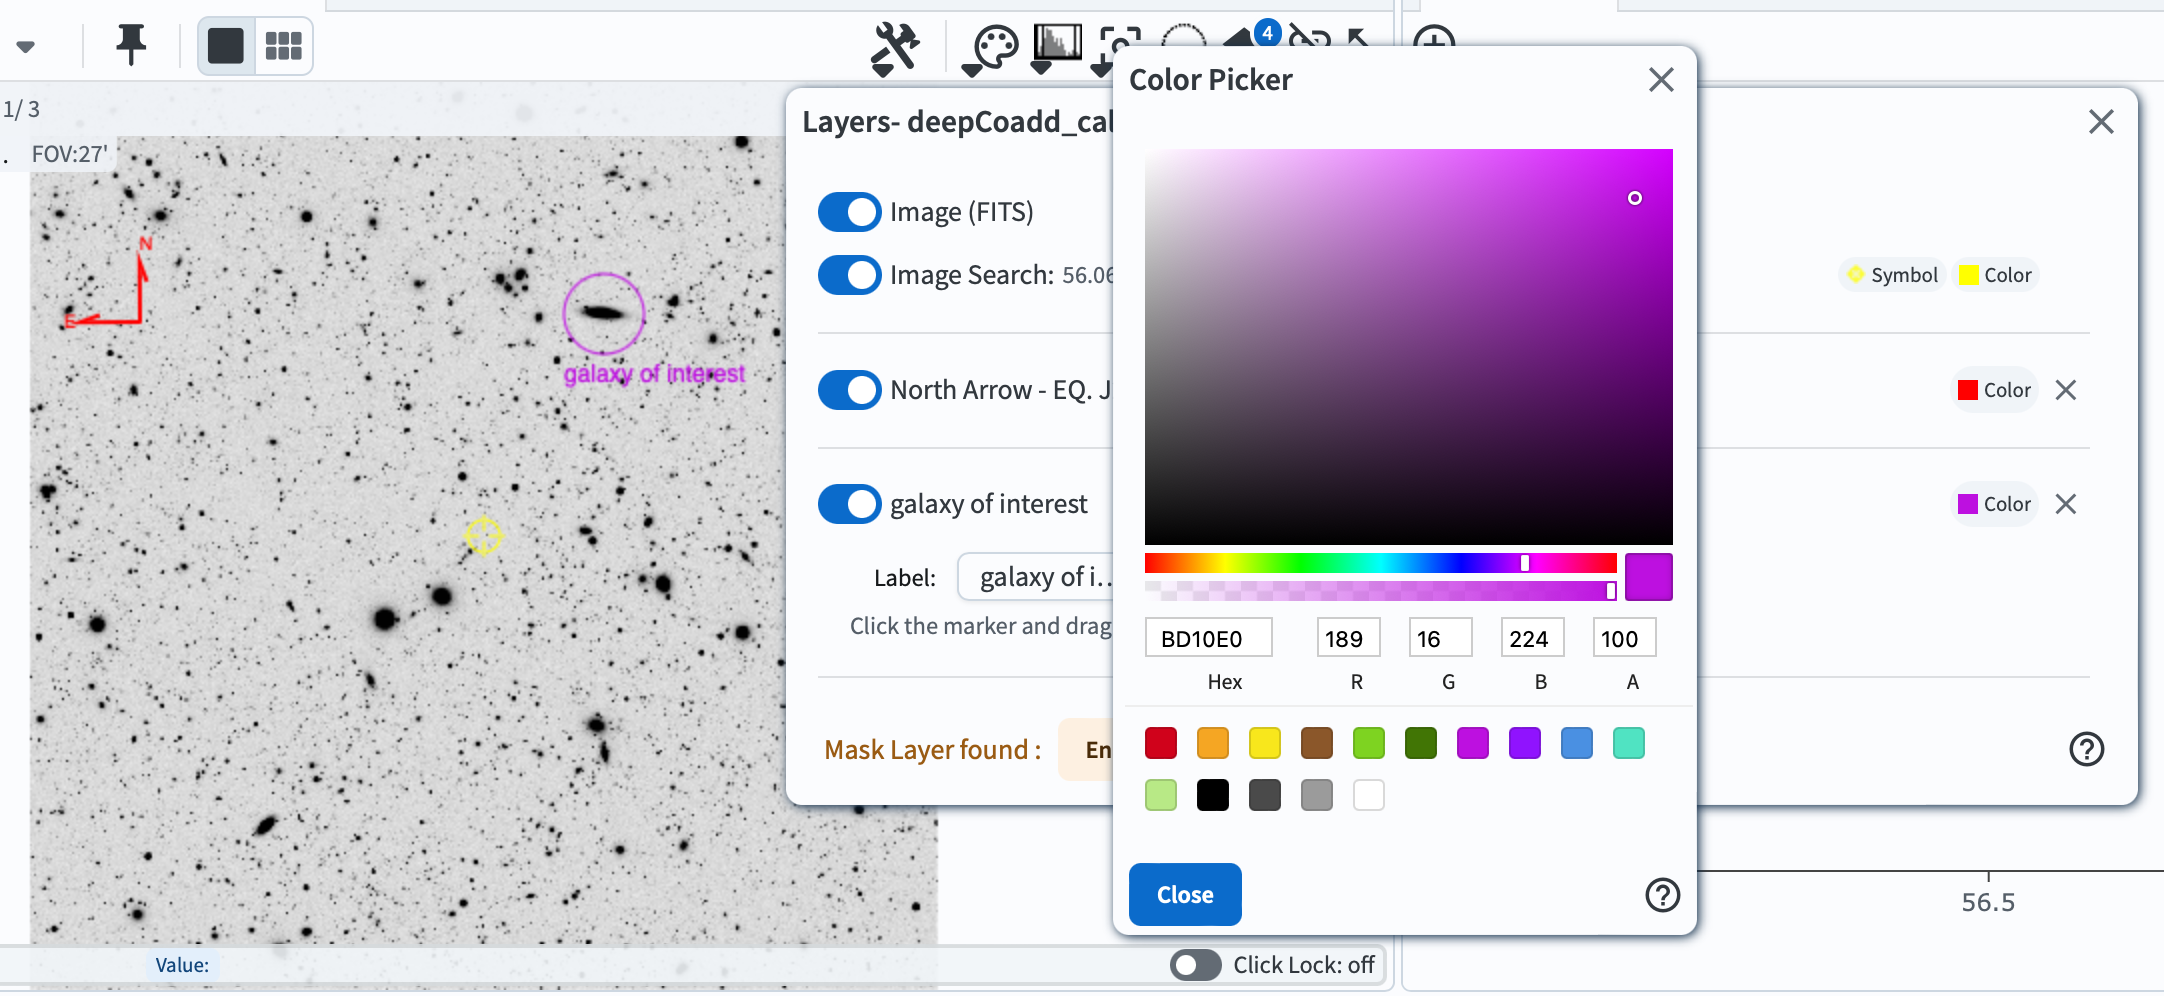The width and height of the screenshot is (2164, 996).
Task: Remove the galaxy of interest layer
Action: click(2066, 504)
